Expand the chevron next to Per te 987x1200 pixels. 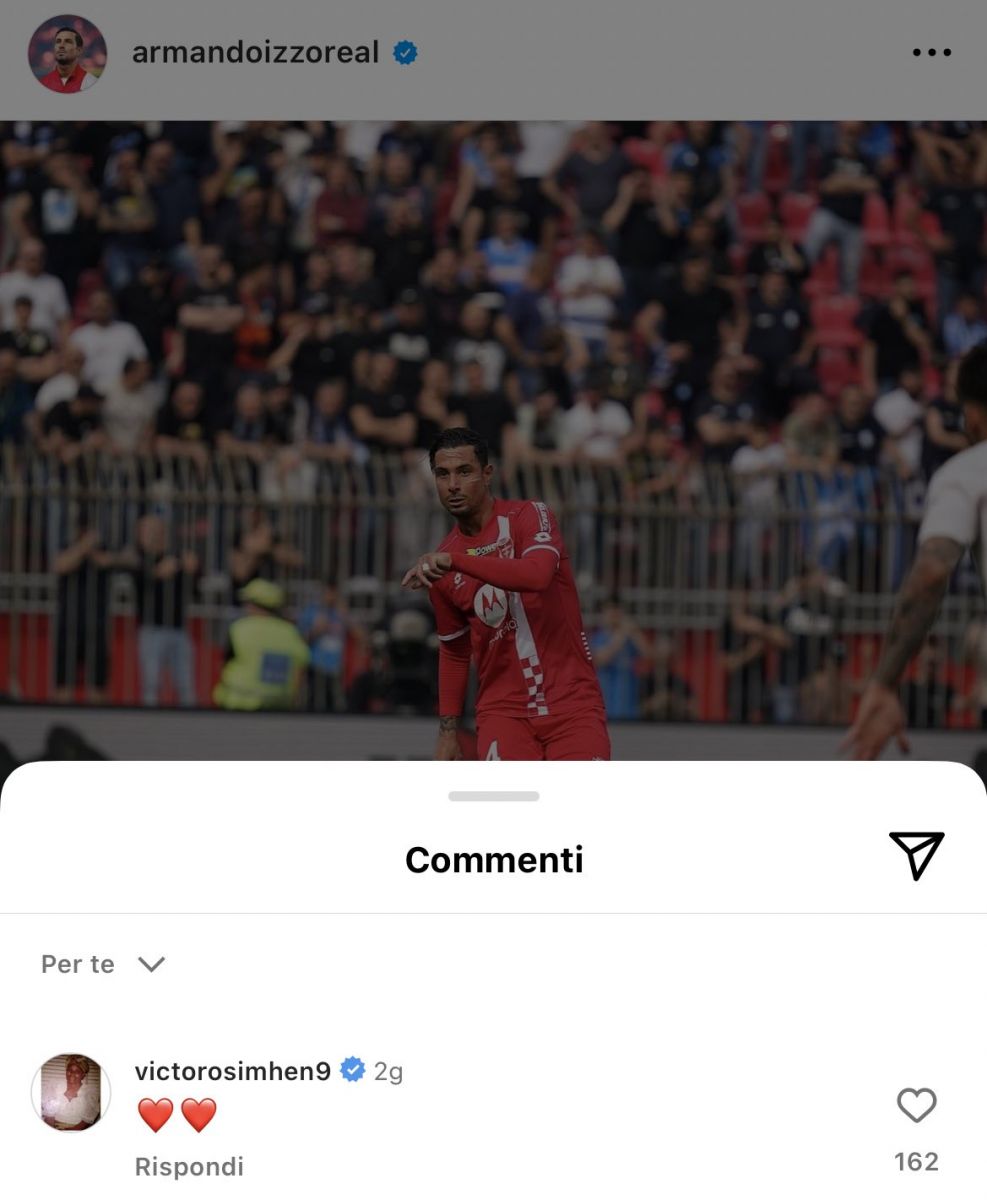(151, 964)
